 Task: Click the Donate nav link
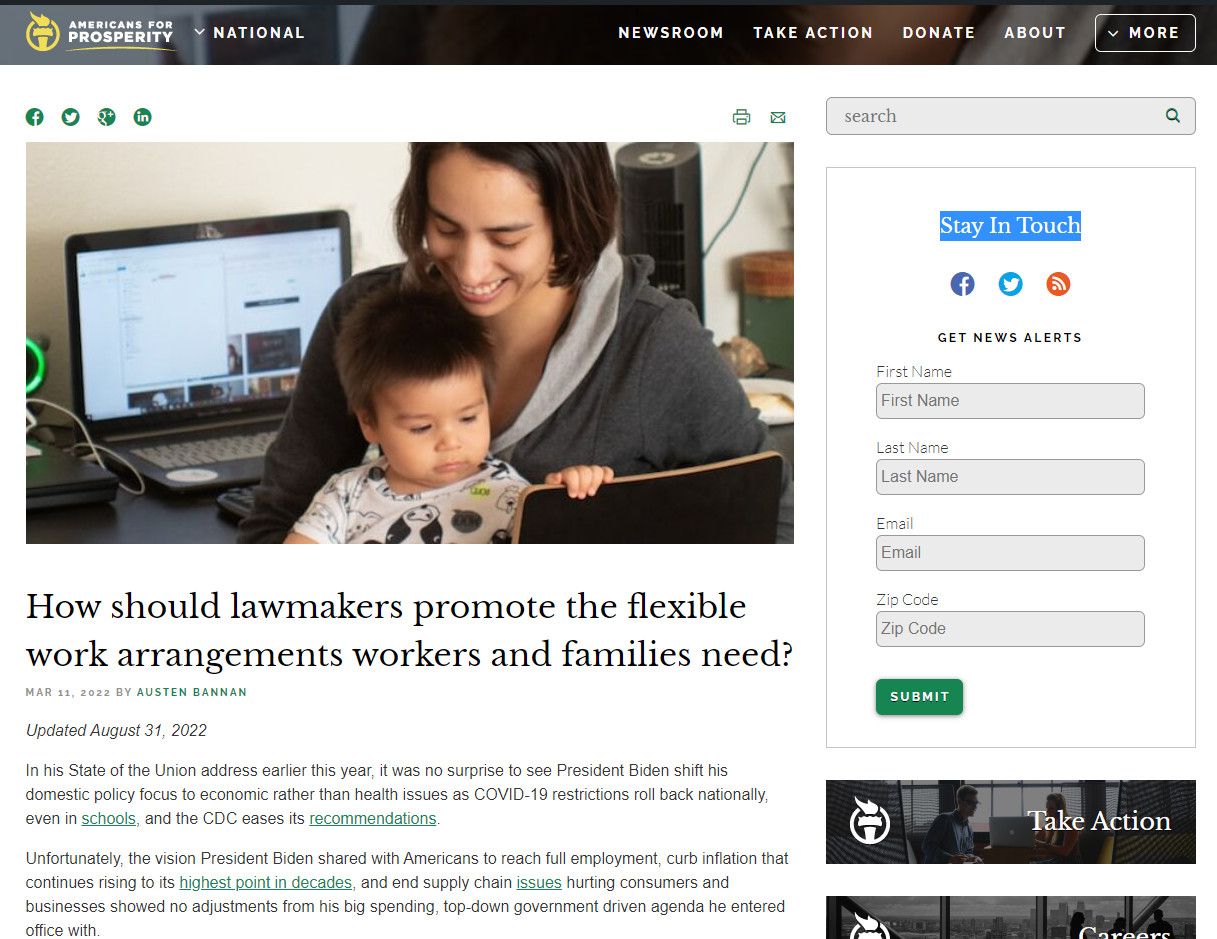click(x=939, y=33)
